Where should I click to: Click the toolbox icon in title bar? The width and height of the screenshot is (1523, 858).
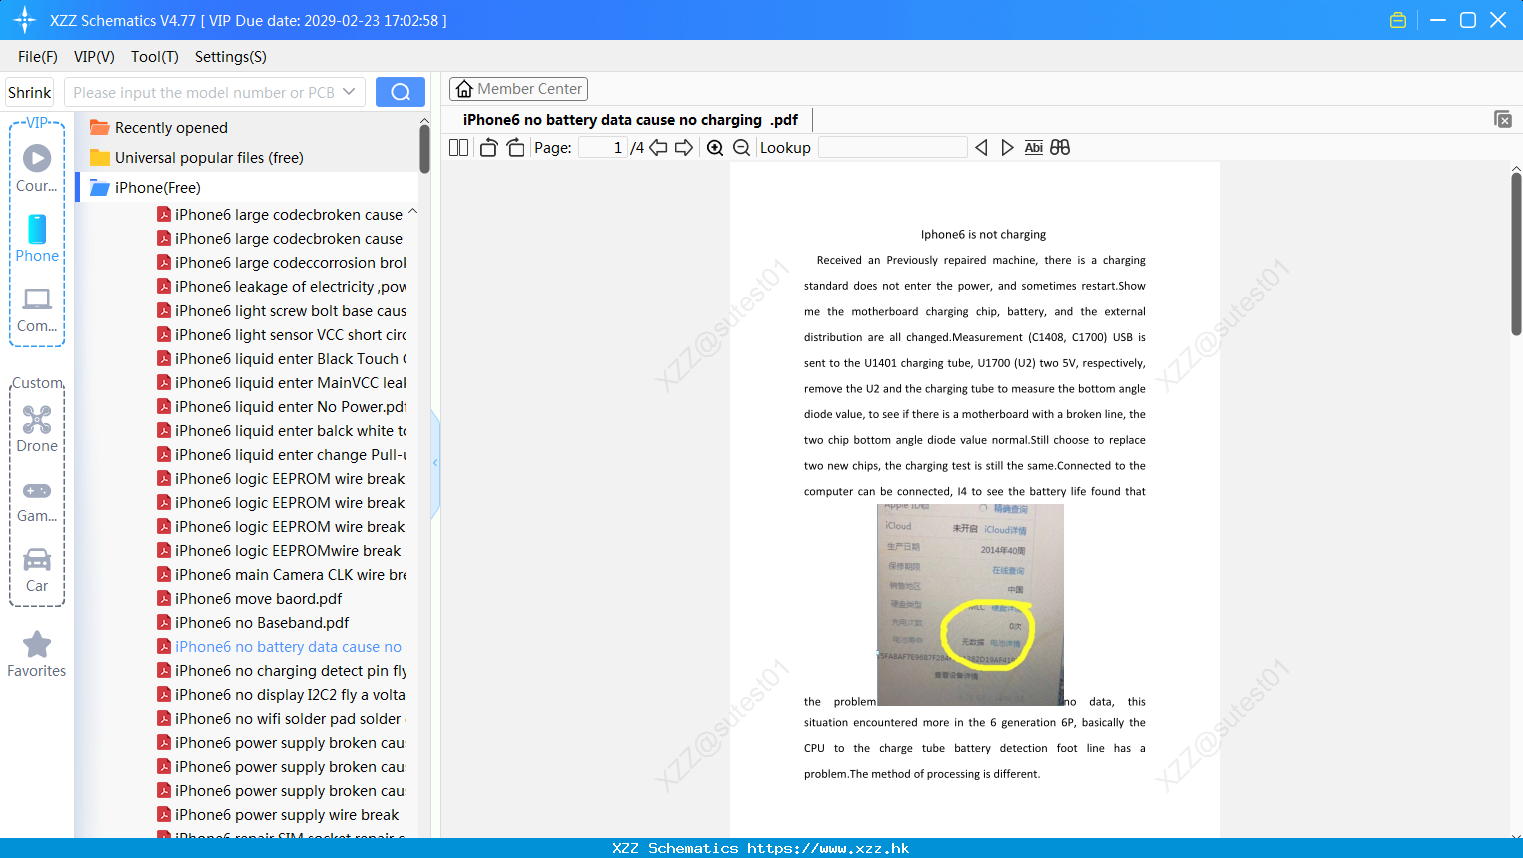(x=1398, y=20)
